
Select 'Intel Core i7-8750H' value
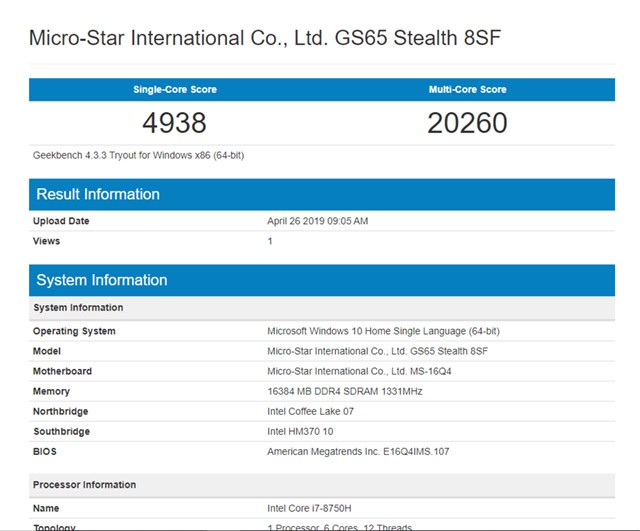[309, 508]
